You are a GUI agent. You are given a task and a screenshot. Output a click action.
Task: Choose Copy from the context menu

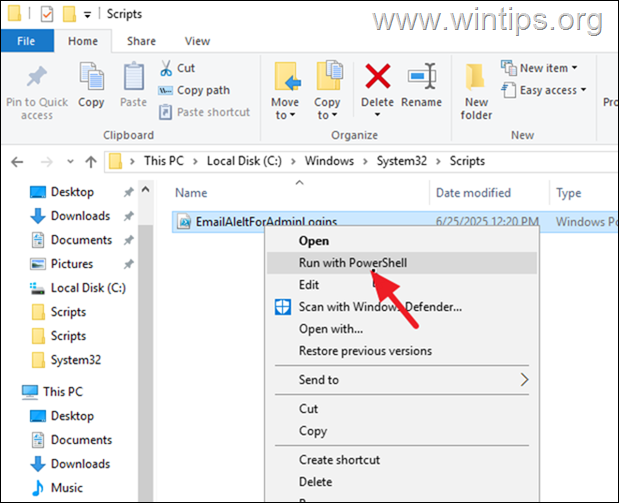coord(401,431)
